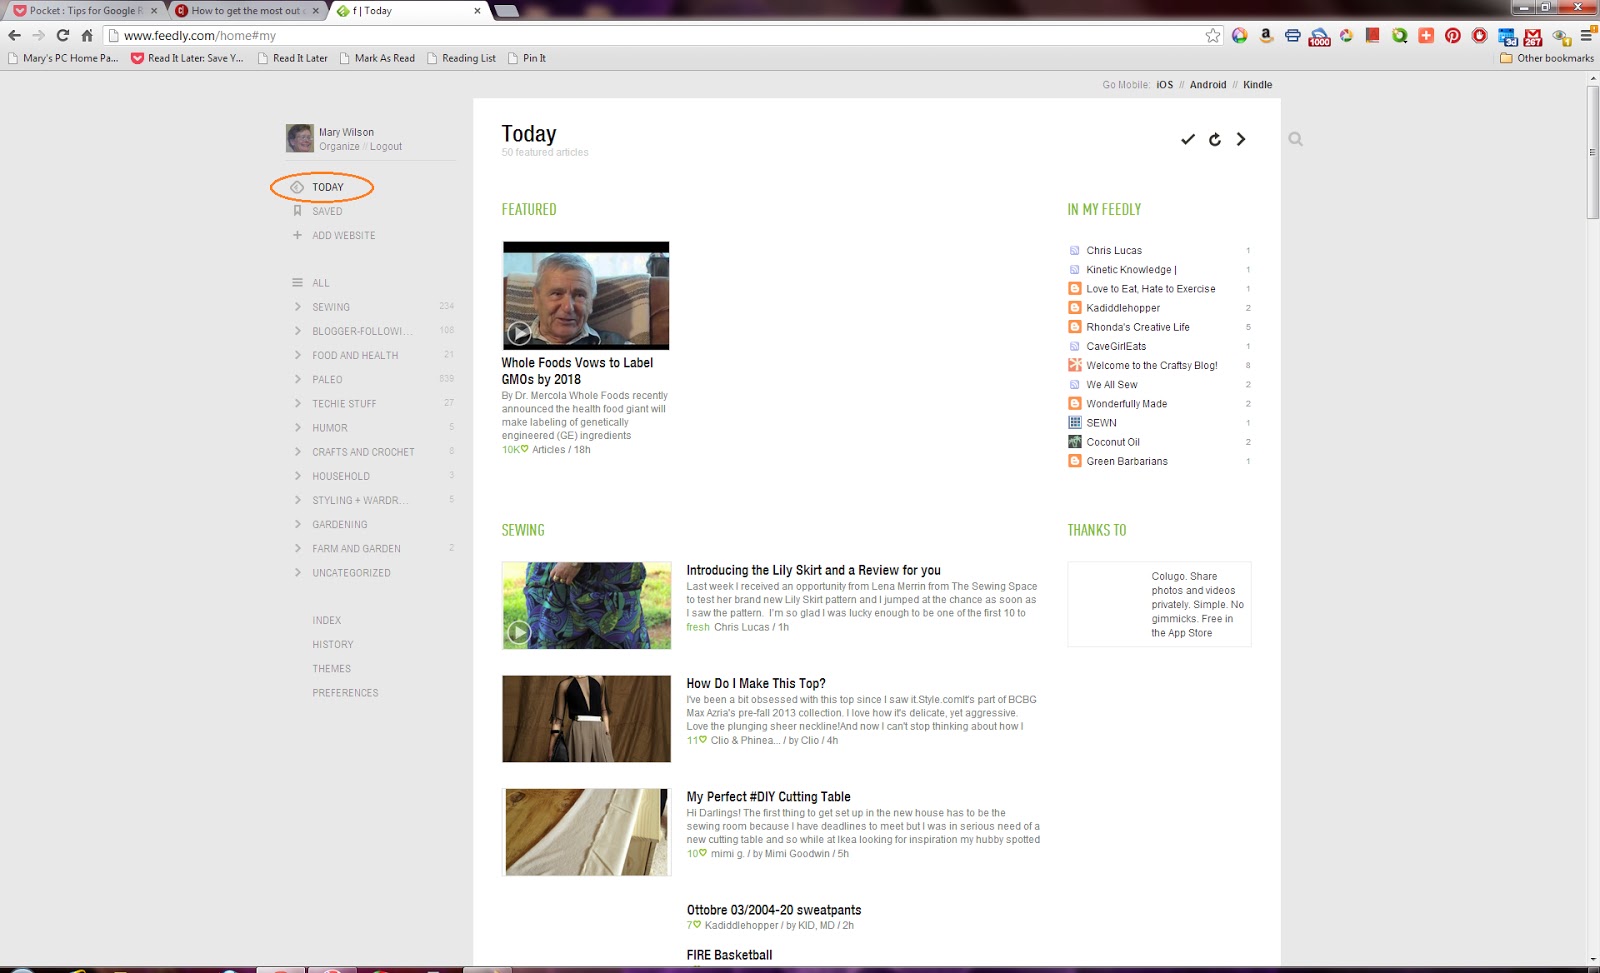Mark all as read with the checkmark icon
This screenshot has width=1600, height=973.
1187,139
